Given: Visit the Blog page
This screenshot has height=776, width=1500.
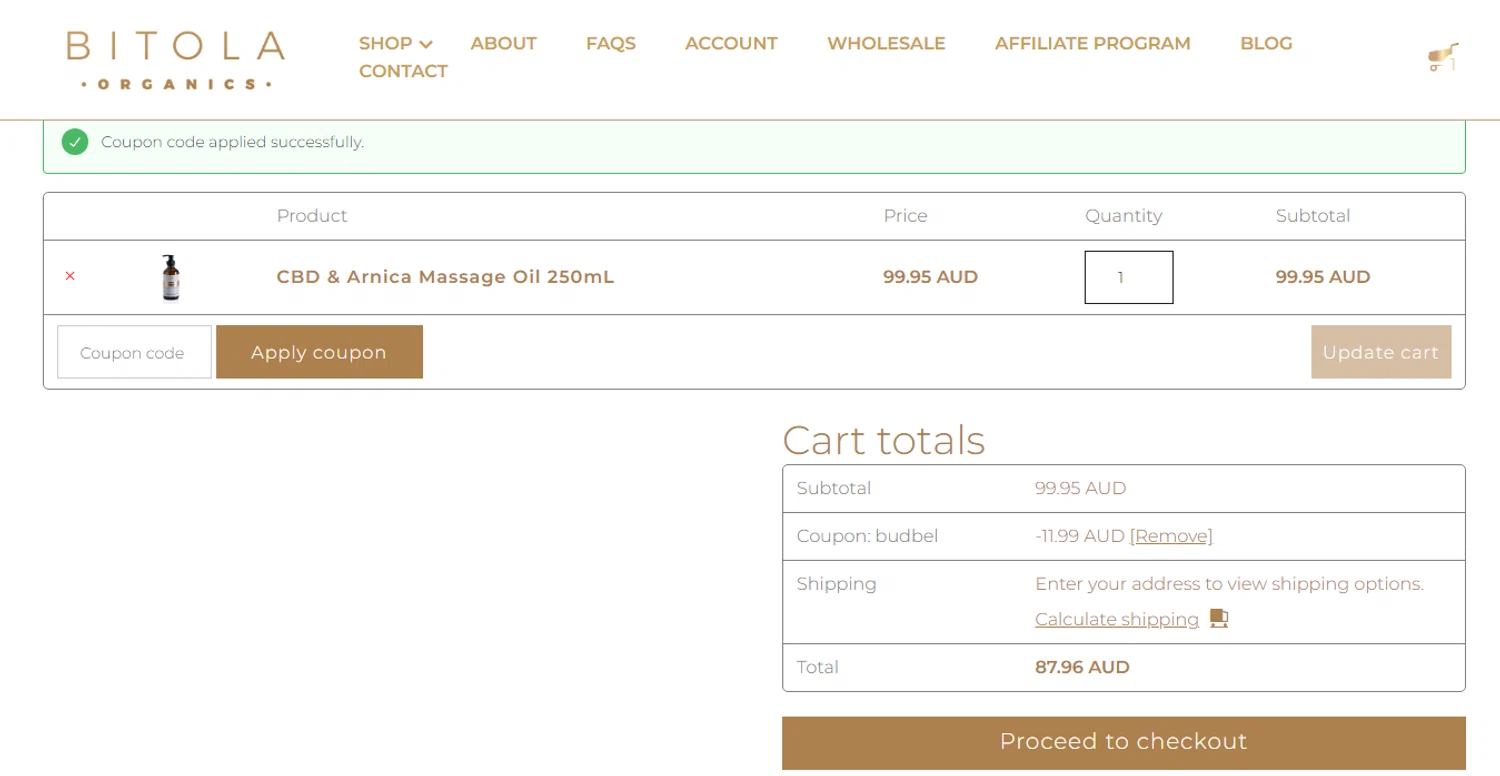Looking at the screenshot, I should click(x=1266, y=43).
